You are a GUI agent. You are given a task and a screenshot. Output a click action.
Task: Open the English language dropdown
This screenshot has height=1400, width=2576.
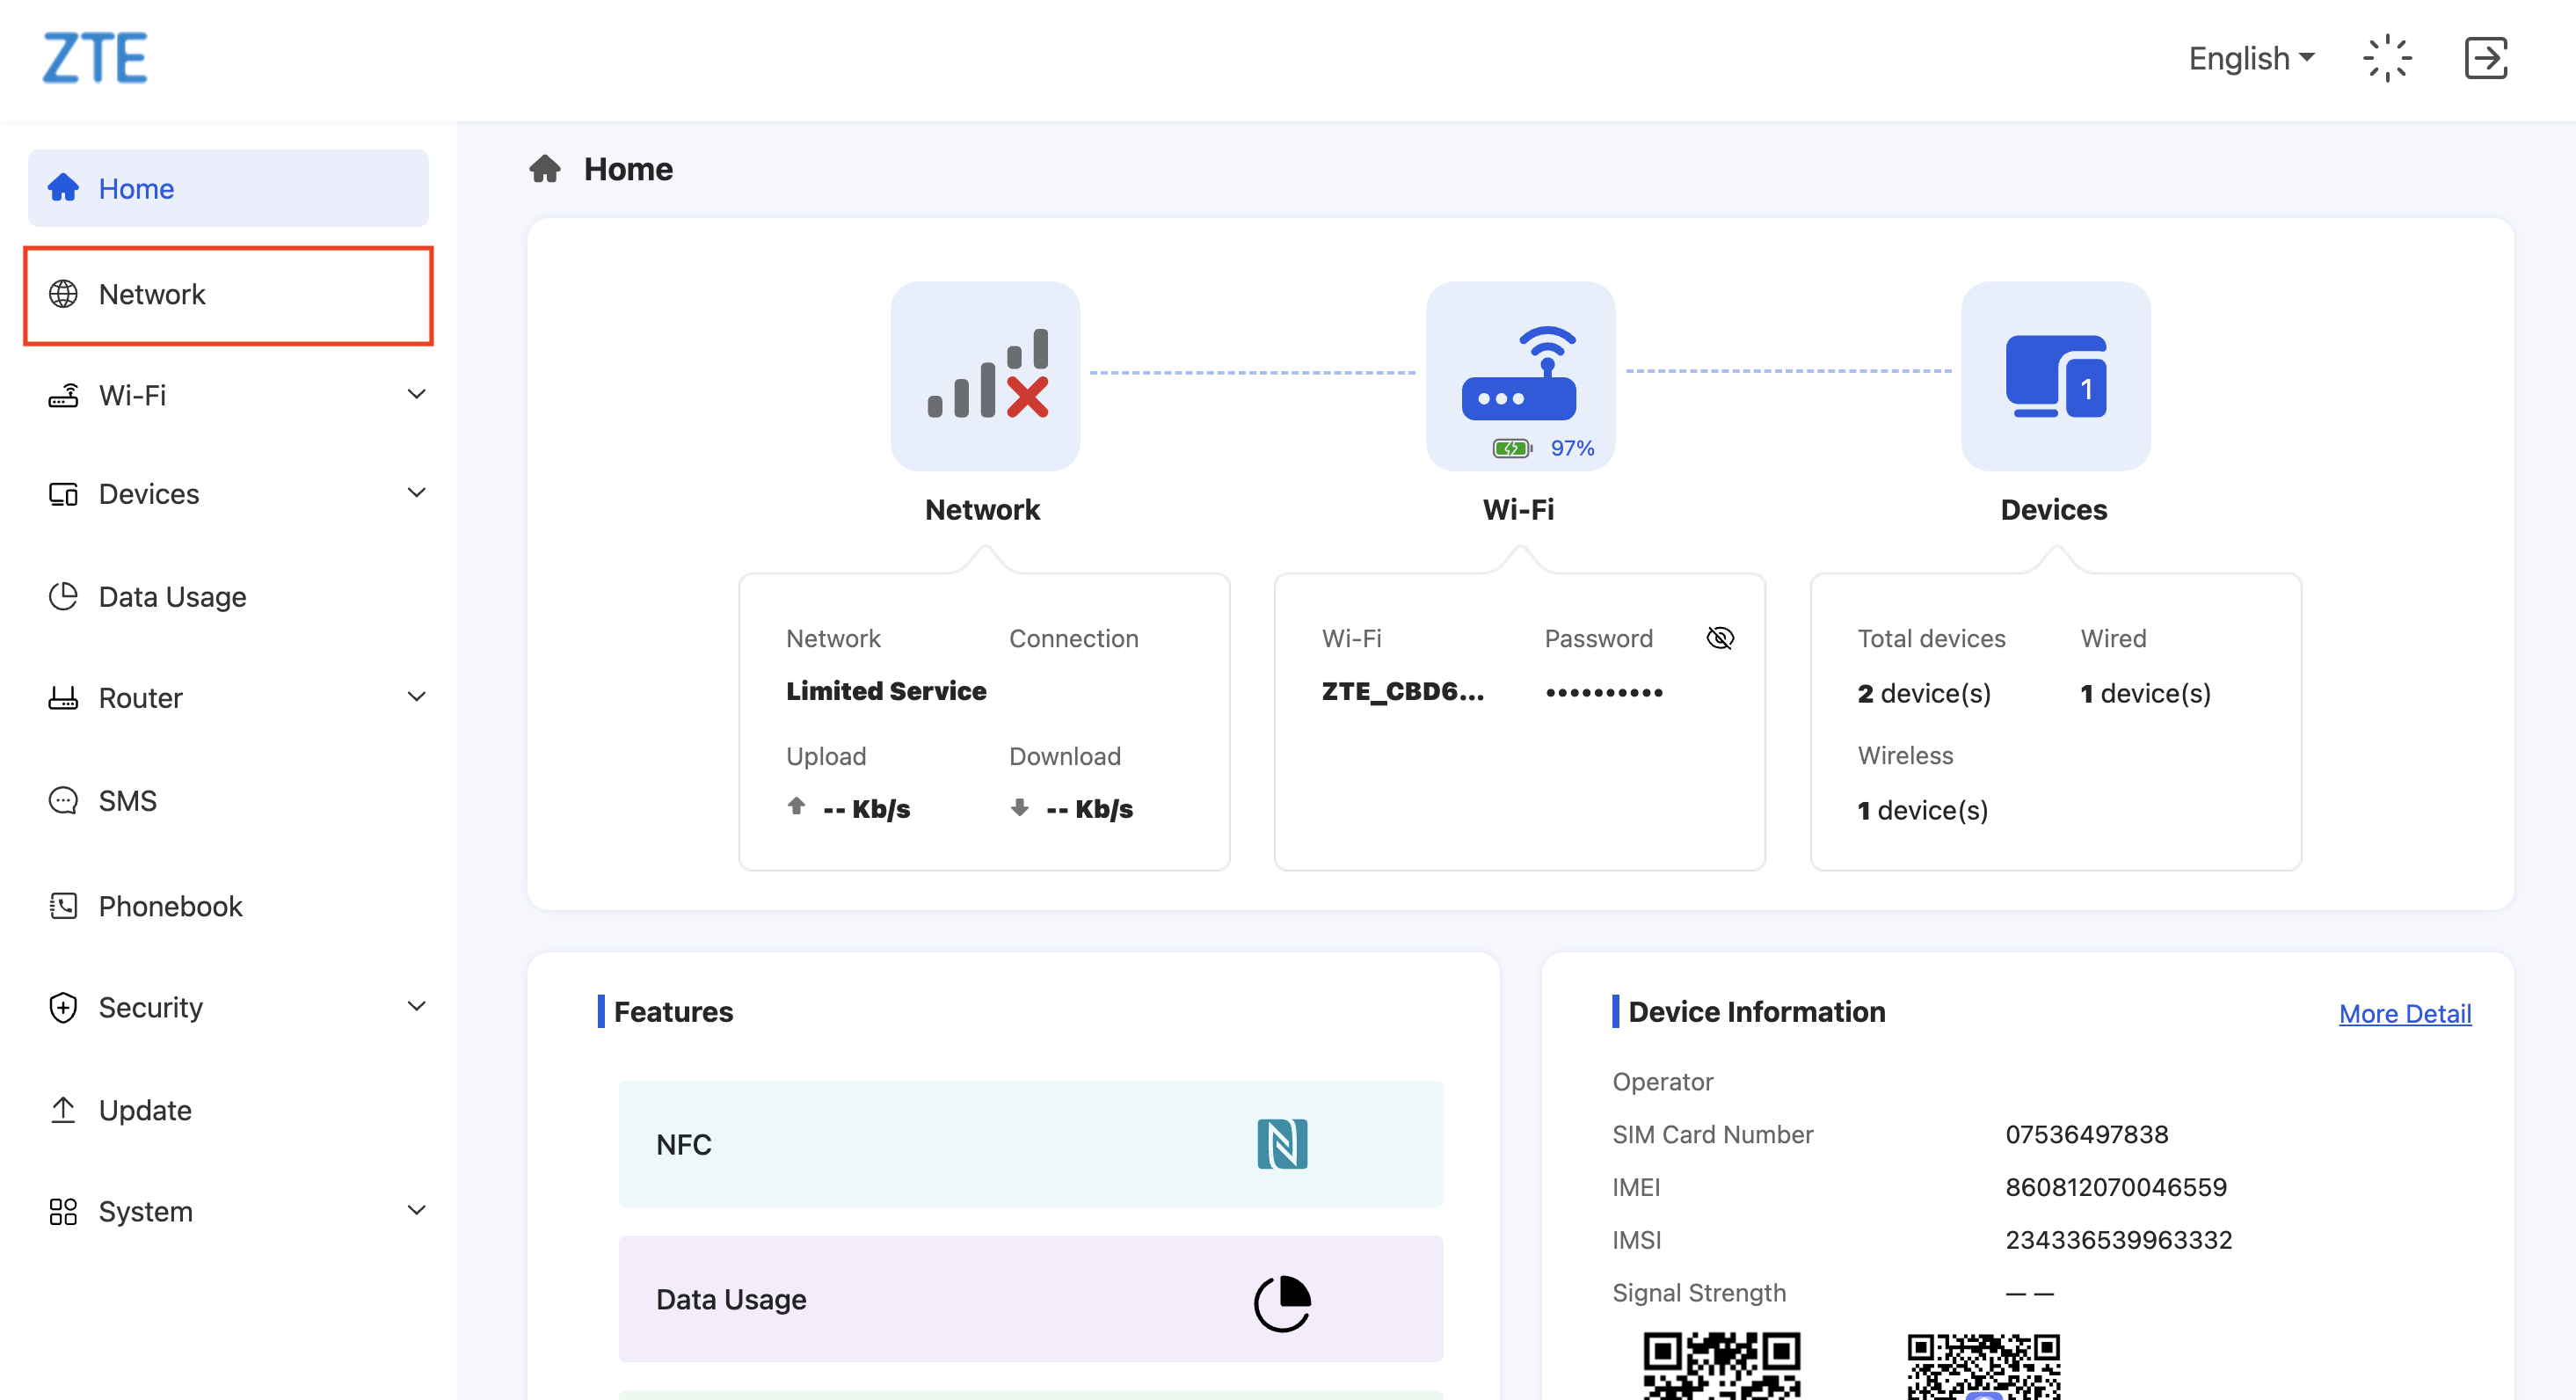2251,58
